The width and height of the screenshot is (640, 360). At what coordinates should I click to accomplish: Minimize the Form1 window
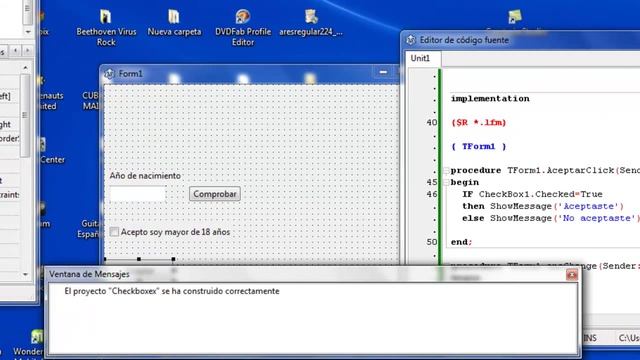tap(383, 72)
